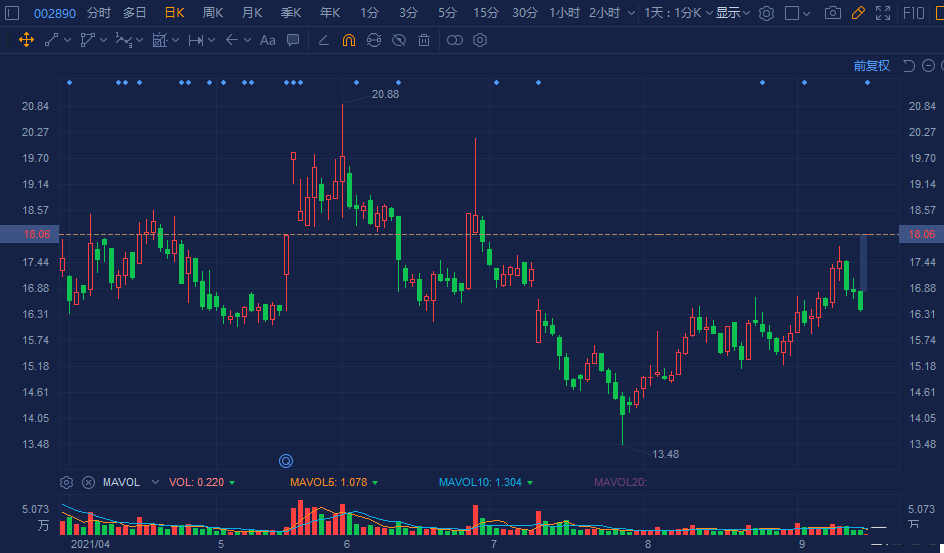
Task: Select the 周K weekly chart tab
Action: tap(213, 13)
